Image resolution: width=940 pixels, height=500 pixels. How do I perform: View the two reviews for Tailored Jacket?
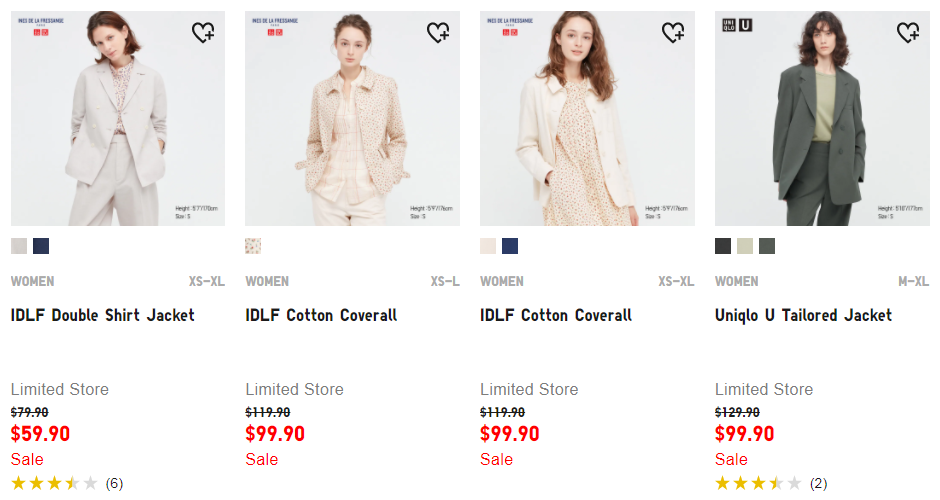[818, 484]
